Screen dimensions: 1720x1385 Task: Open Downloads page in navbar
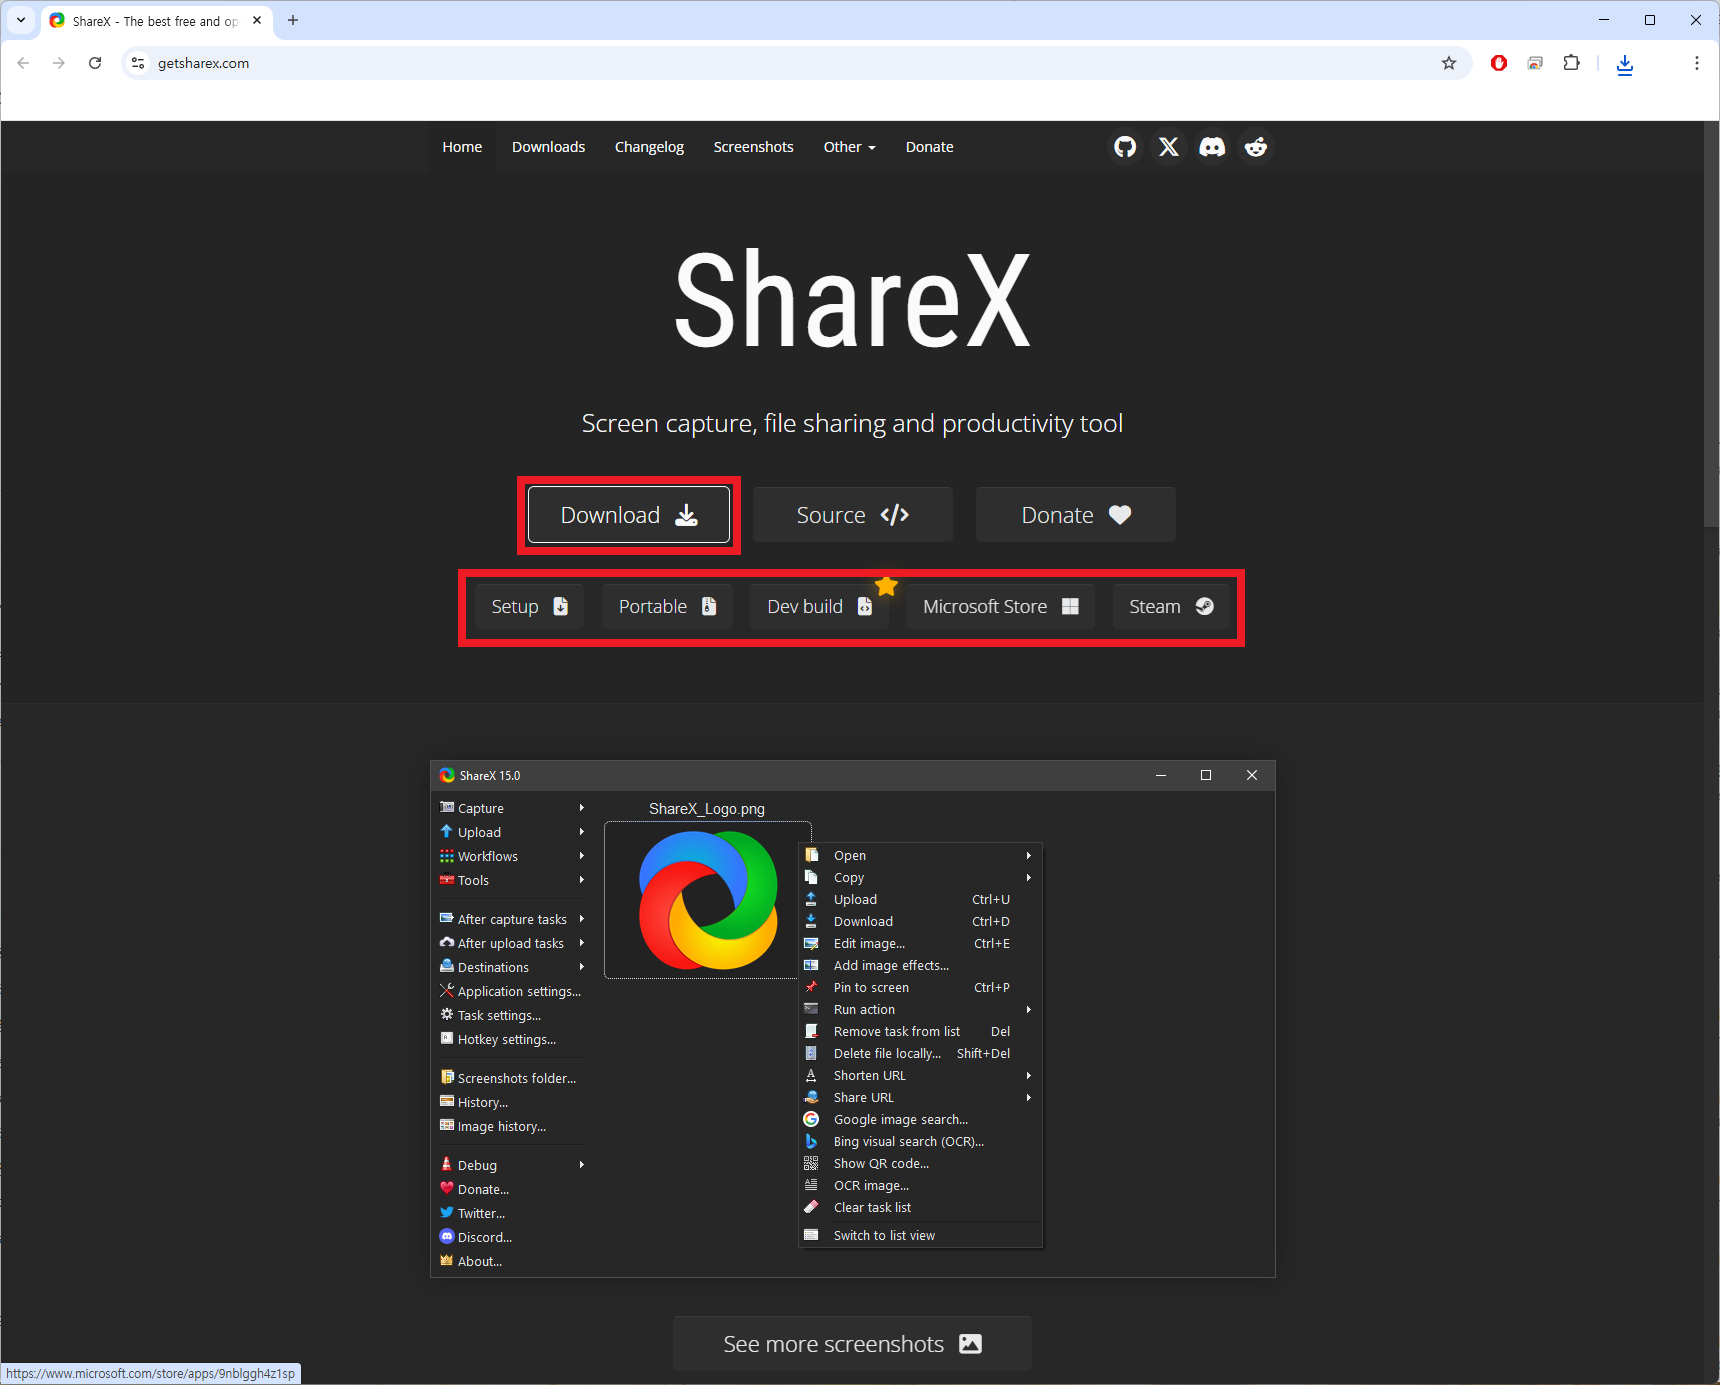click(548, 147)
